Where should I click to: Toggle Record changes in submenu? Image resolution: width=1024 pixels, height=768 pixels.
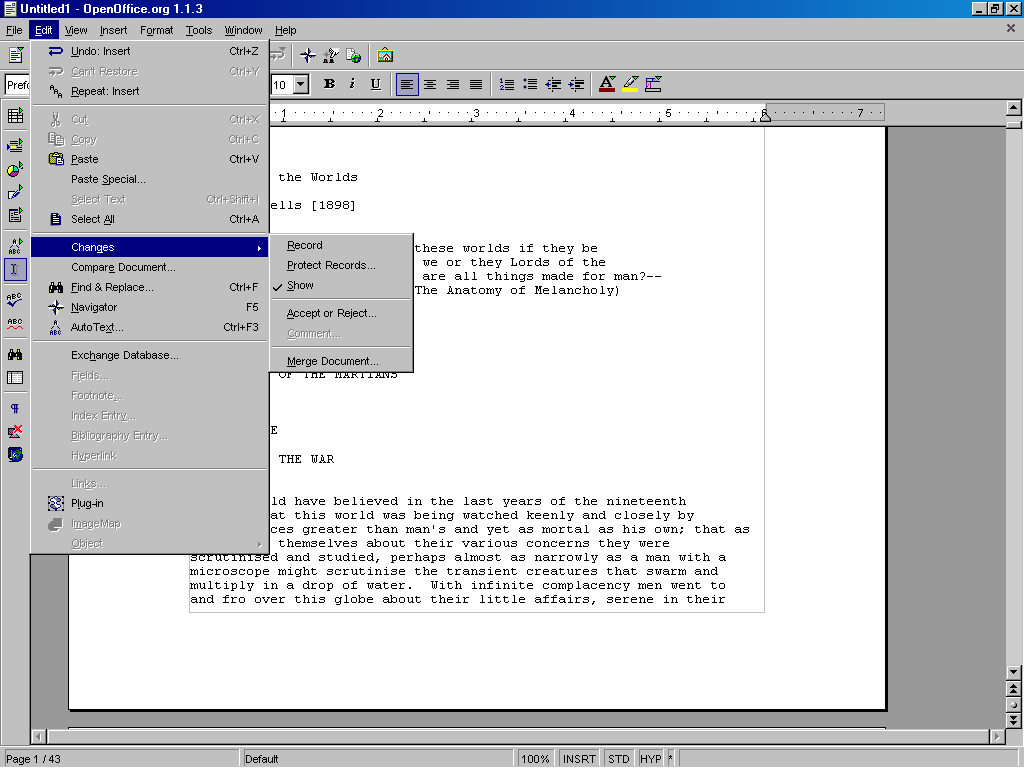pyautogui.click(x=304, y=246)
